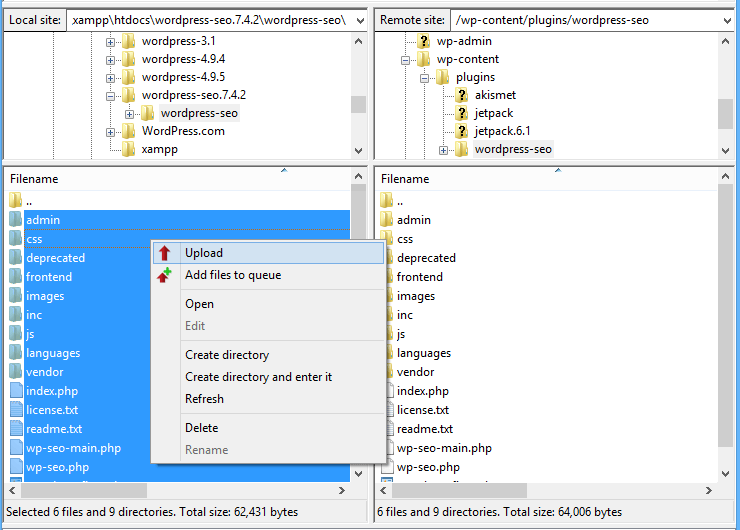Select WordPress.com in the local tree

[x=183, y=131]
